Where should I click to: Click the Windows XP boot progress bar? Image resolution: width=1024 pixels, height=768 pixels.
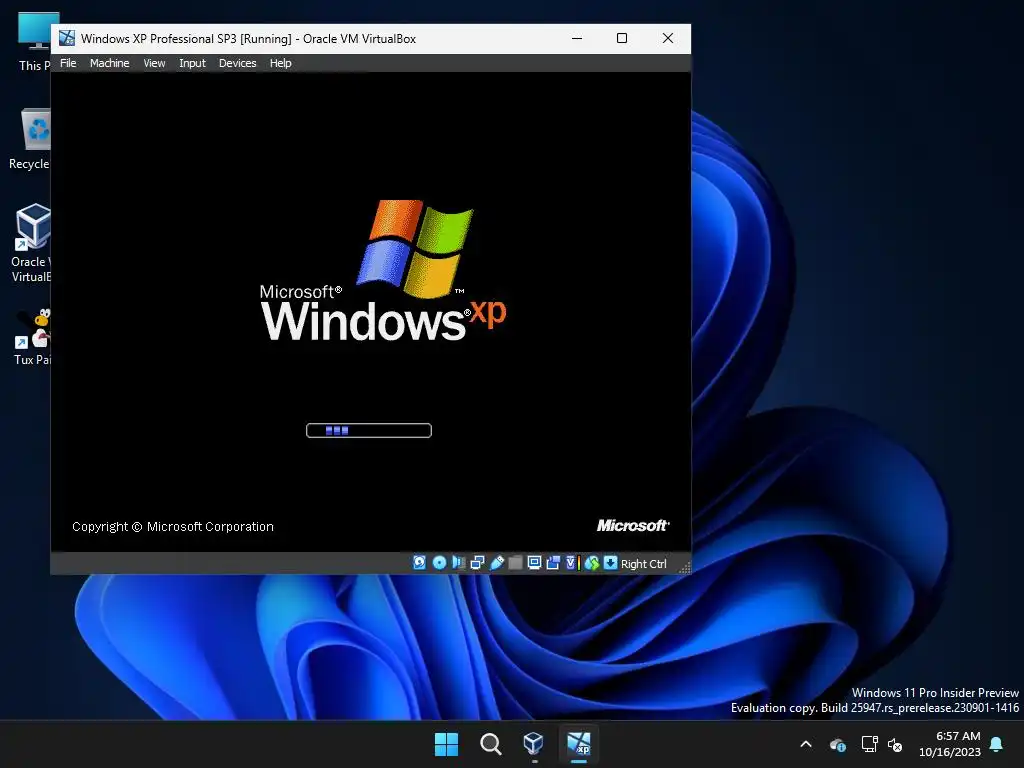pyautogui.click(x=369, y=430)
